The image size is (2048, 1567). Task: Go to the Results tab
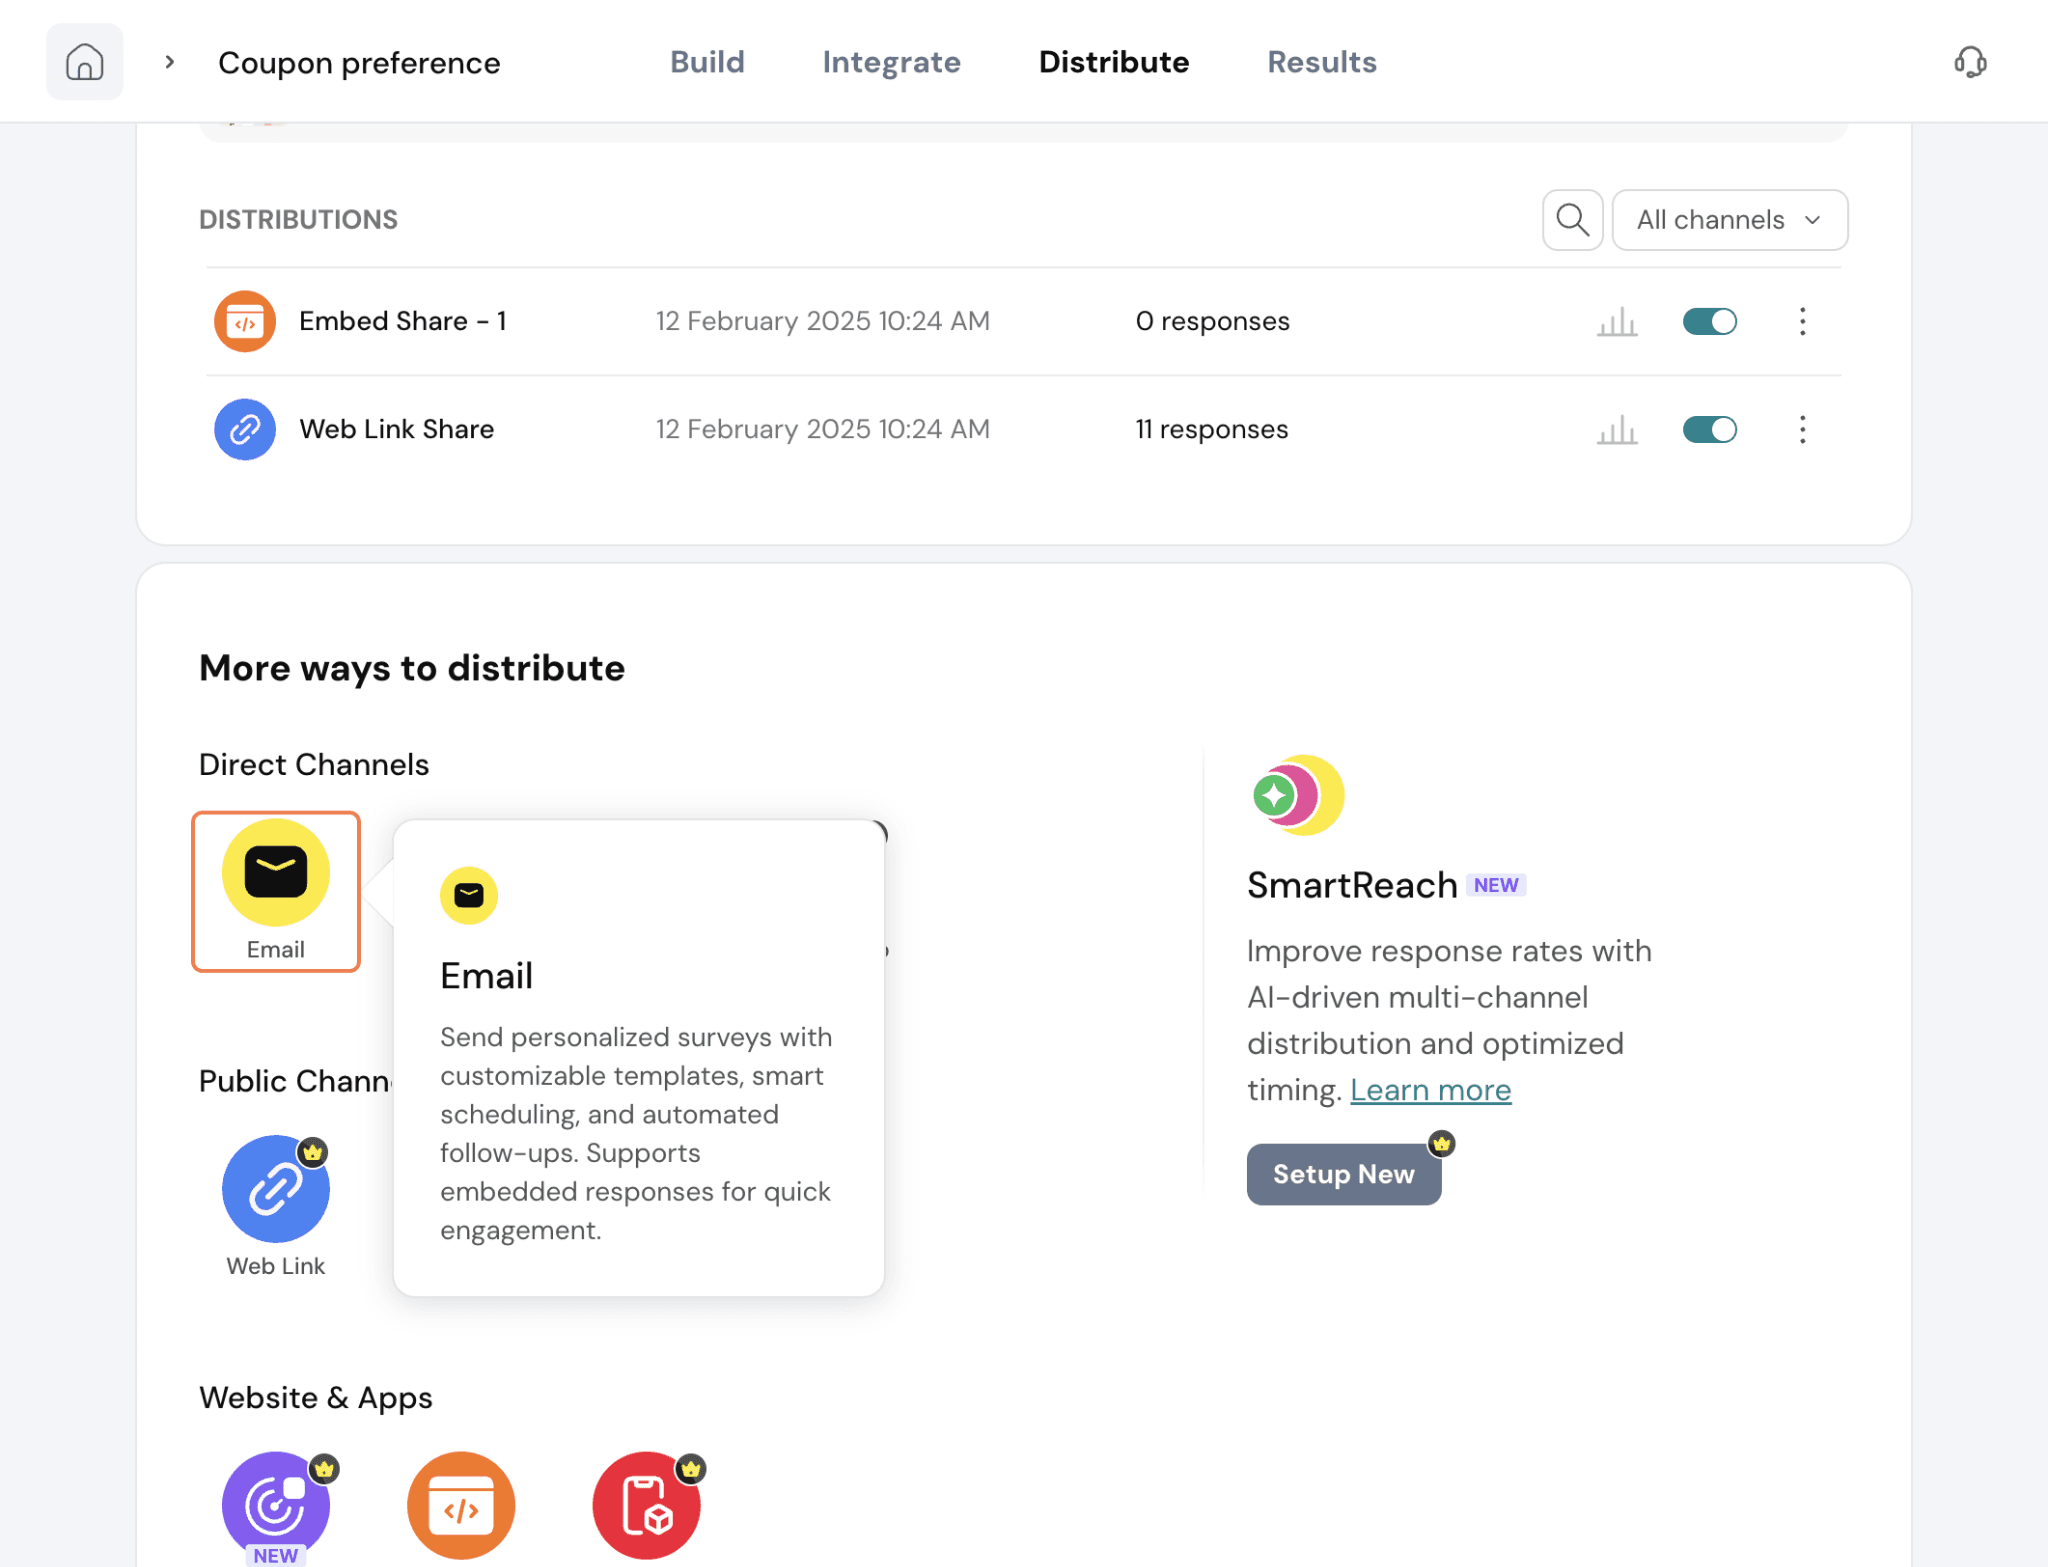pyautogui.click(x=1321, y=62)
